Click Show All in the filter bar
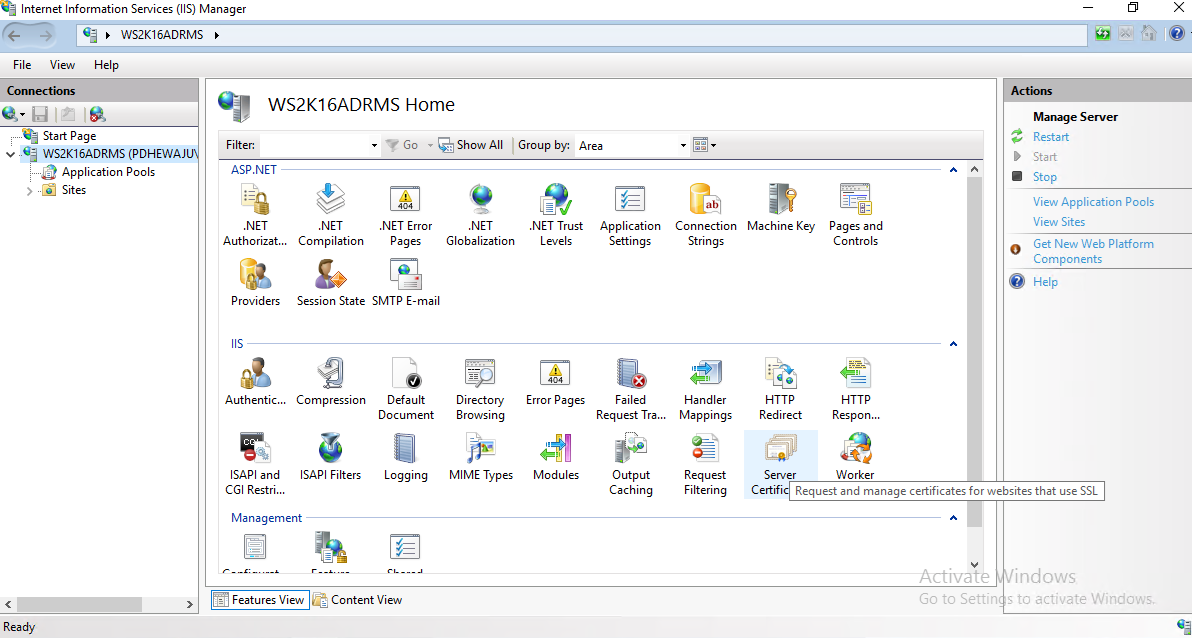Image resolution: width=1192 pixels, height=638 pixels. 471,145
